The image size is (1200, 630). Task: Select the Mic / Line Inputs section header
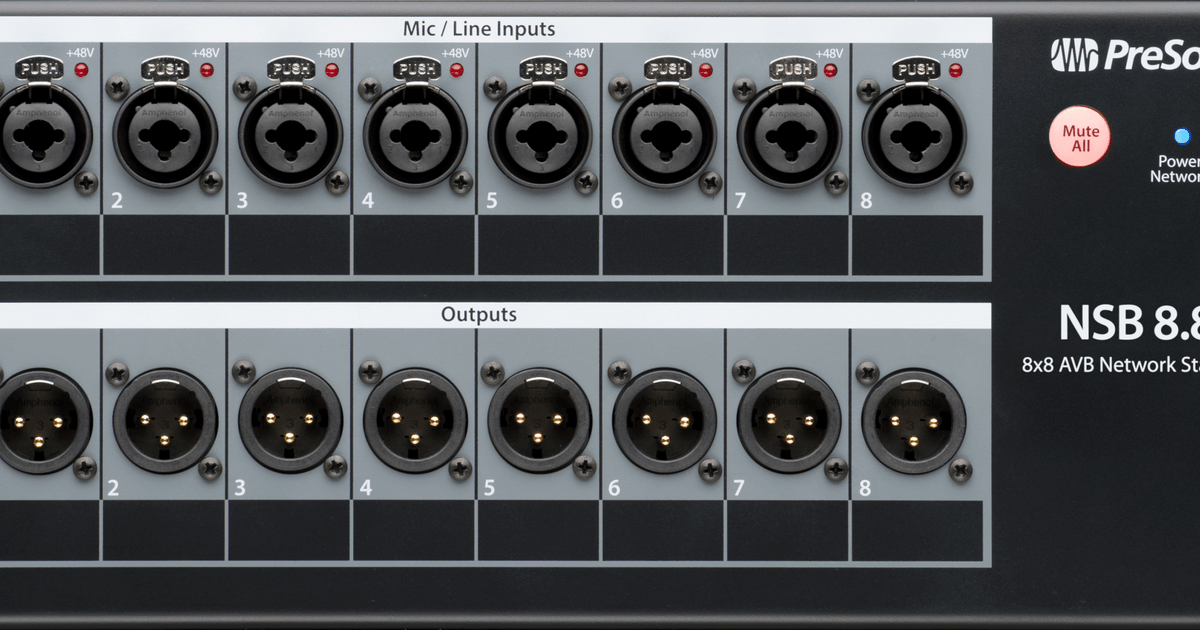pos(480,29)
